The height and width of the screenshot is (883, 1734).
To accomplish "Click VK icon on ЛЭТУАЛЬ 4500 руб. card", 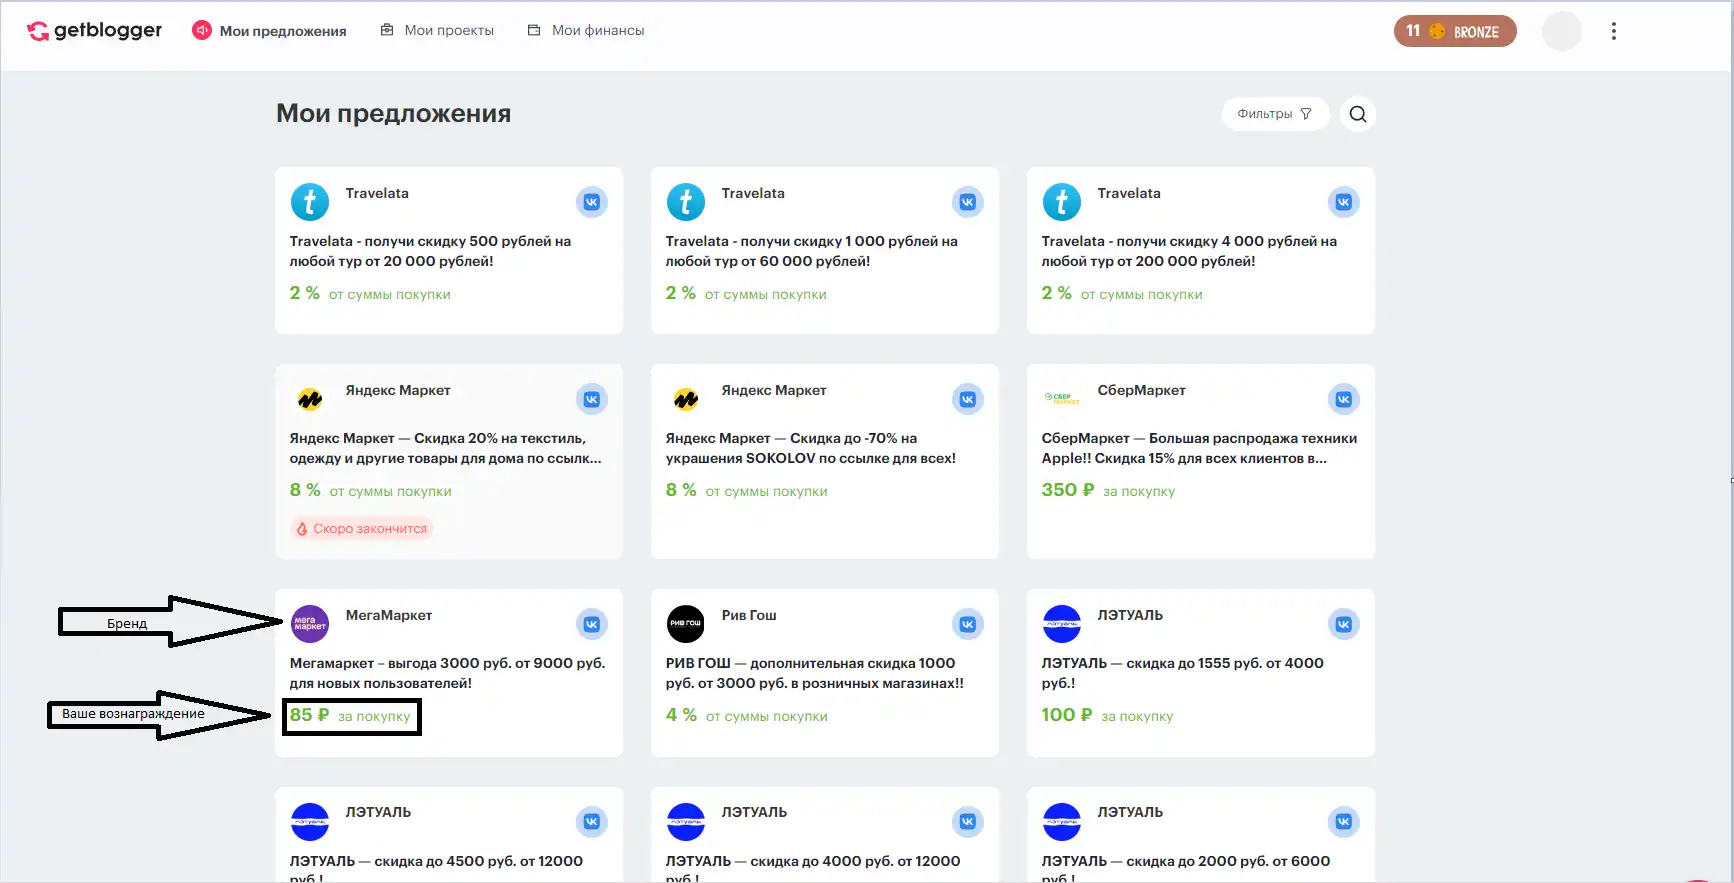I will (x=592, y=822).
